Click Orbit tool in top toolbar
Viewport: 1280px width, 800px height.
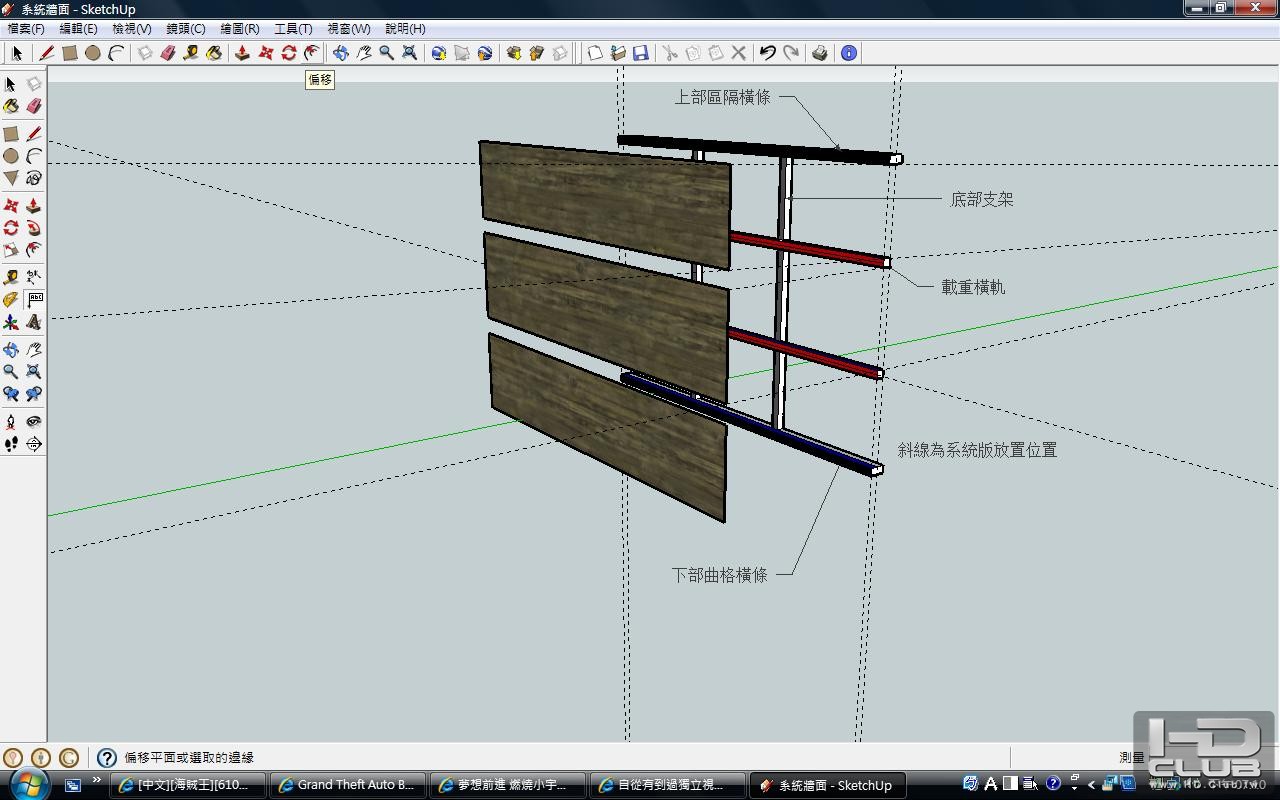pos(341,53)
